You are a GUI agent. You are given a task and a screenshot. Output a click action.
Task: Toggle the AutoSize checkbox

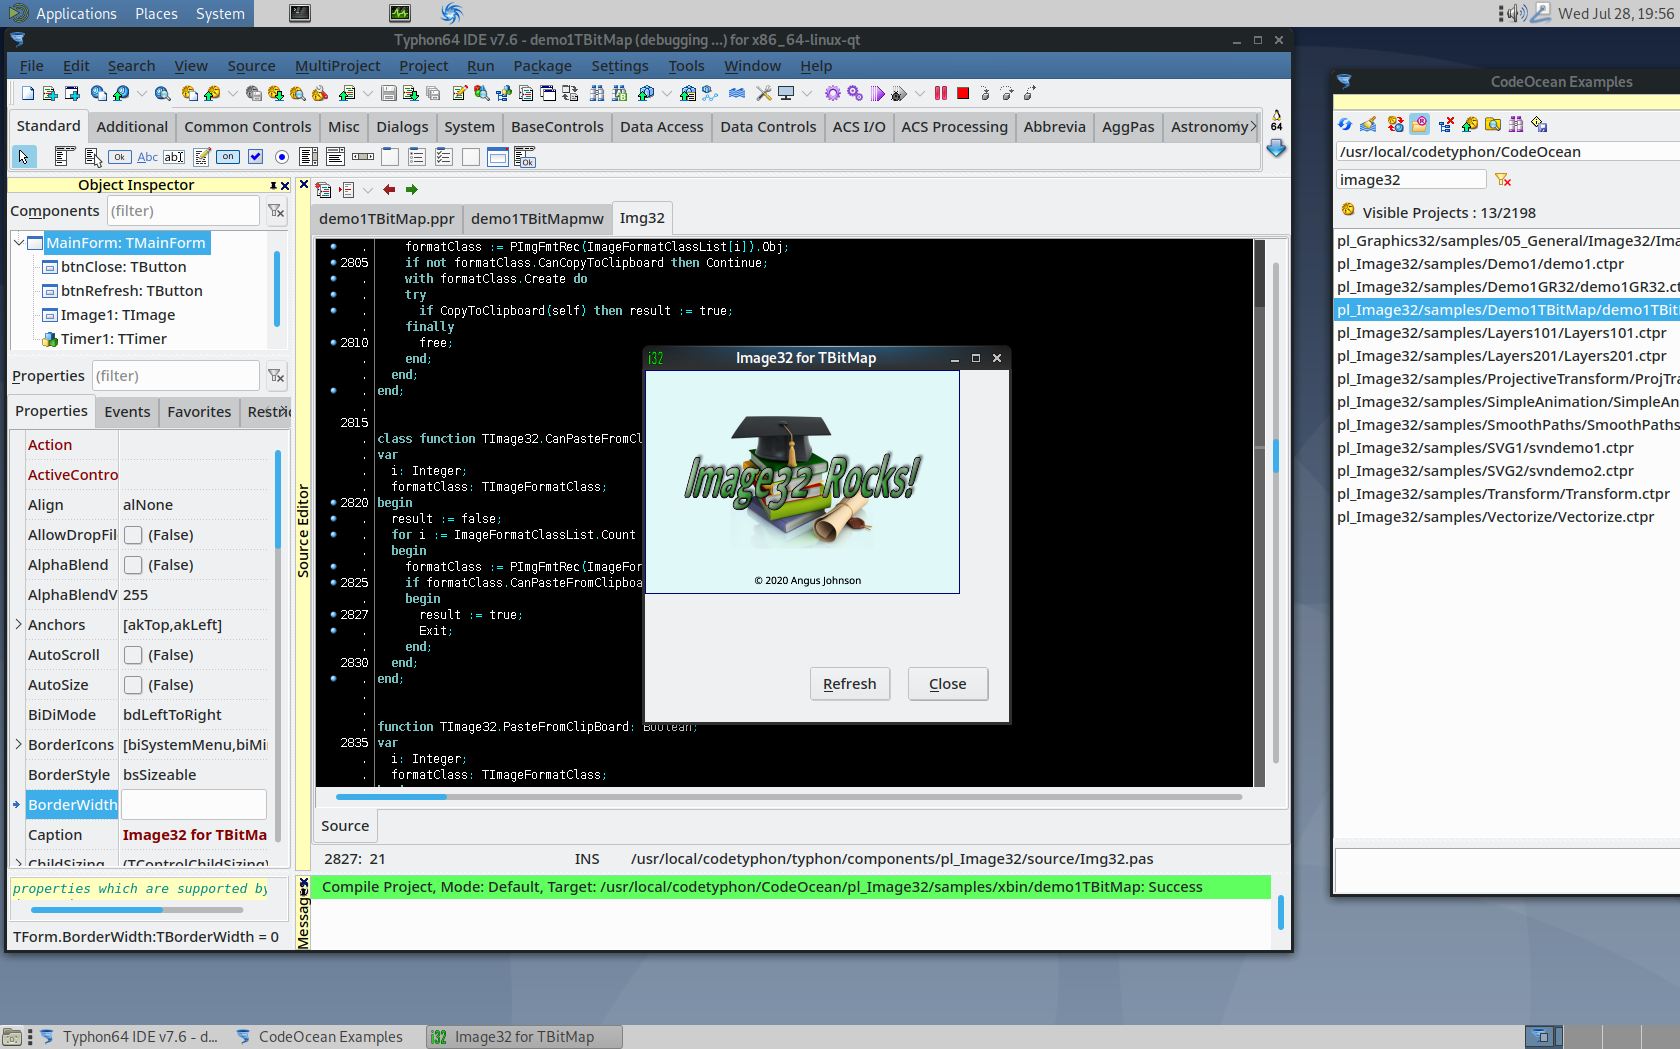[x=133, y=685]
